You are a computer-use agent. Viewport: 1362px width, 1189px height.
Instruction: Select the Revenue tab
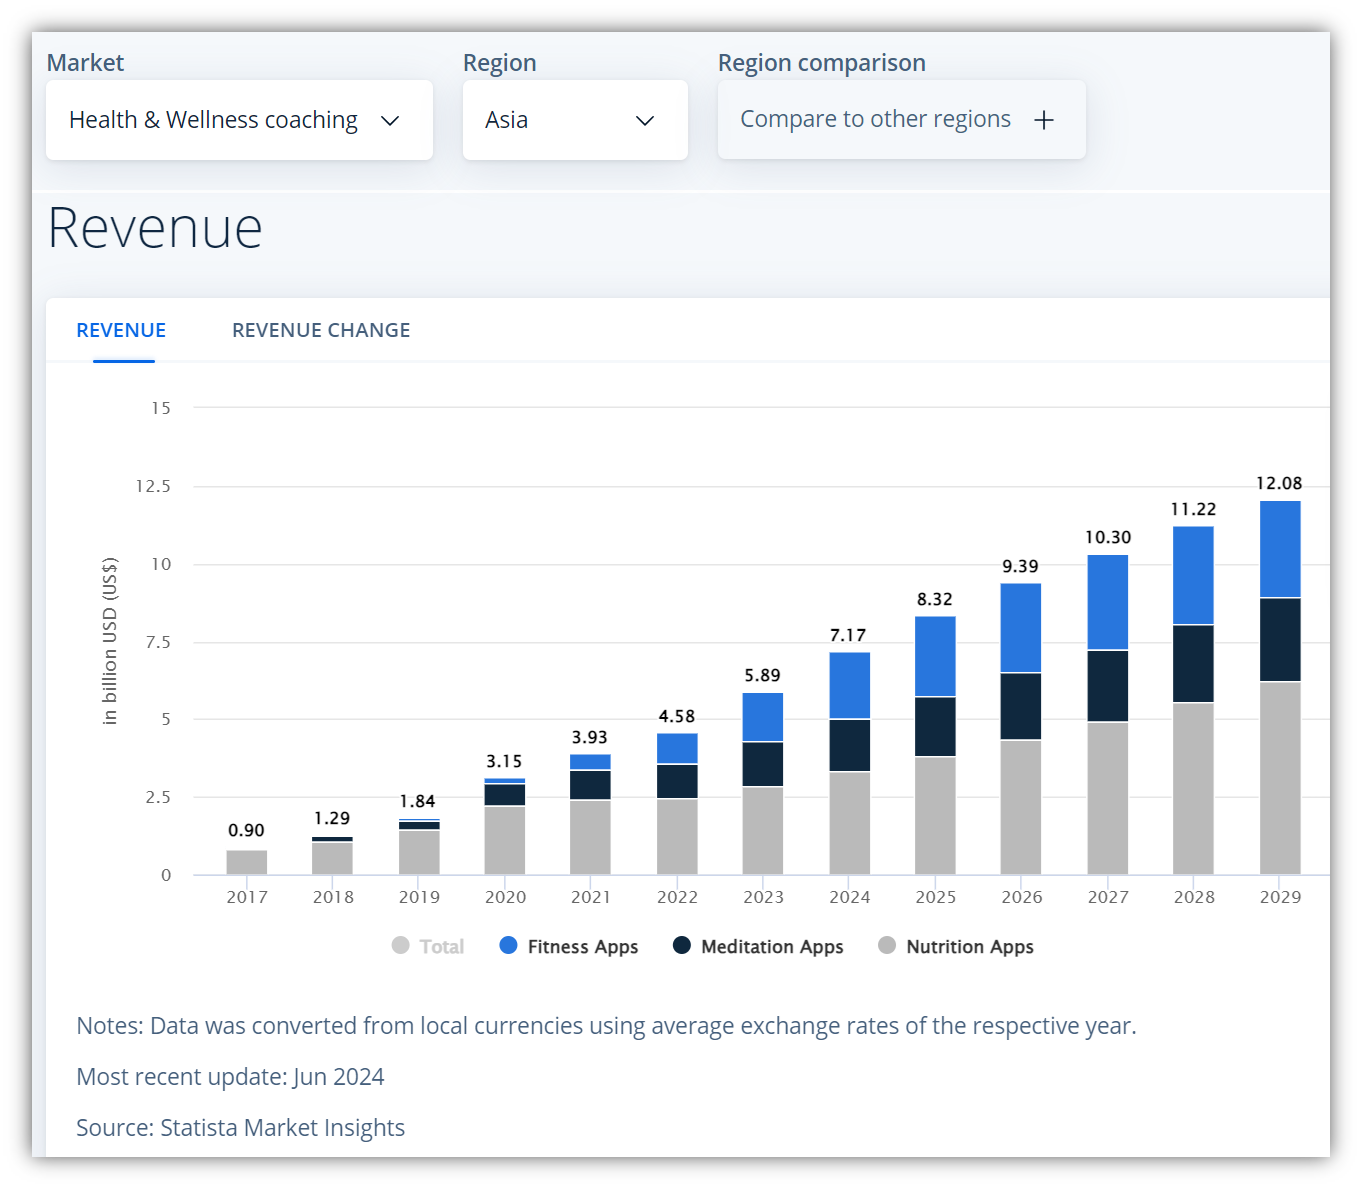[121, 330]
